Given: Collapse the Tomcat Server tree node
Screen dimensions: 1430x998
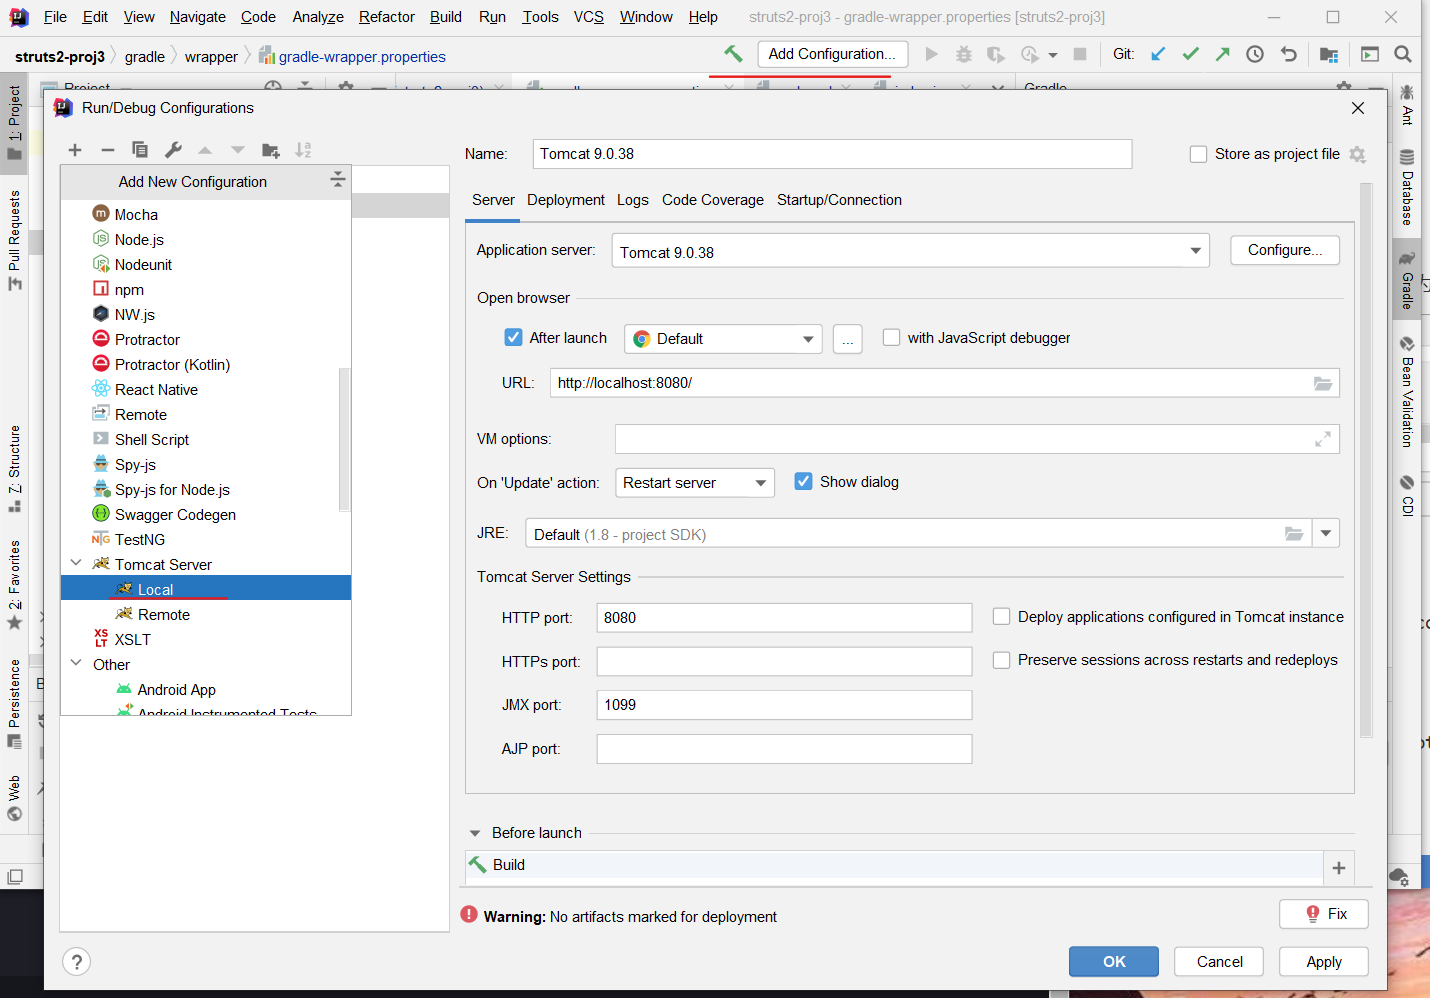Looking at the screenshot, I should coord(76,564).
